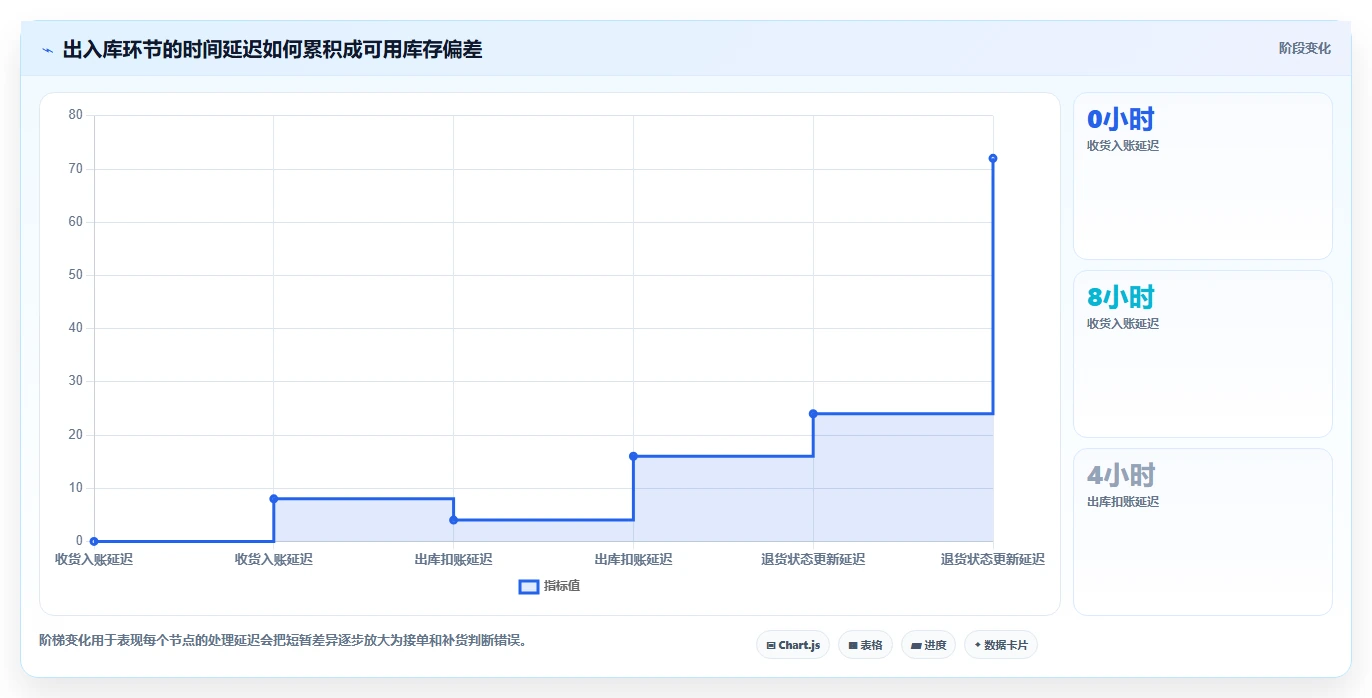Toggle the 指标值 legend item

coord(549,586)
